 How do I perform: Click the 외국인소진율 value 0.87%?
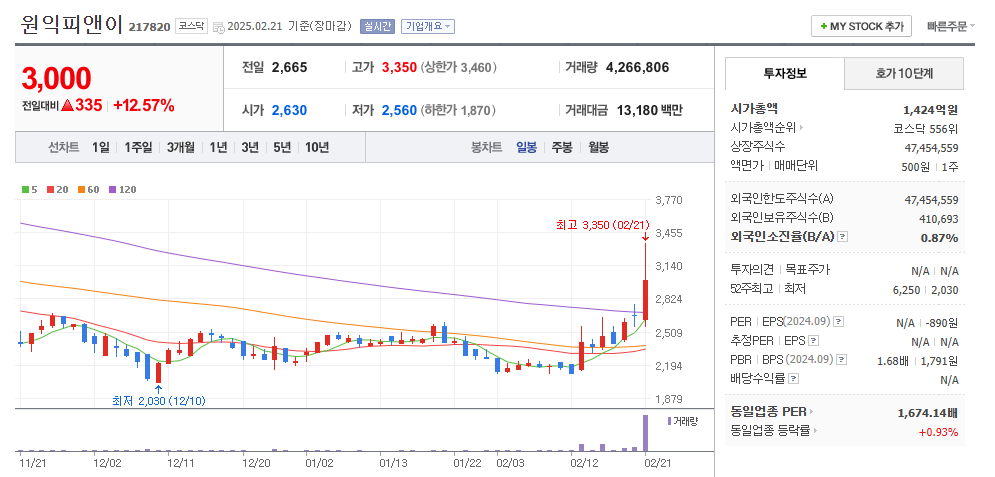coord(939,238)
